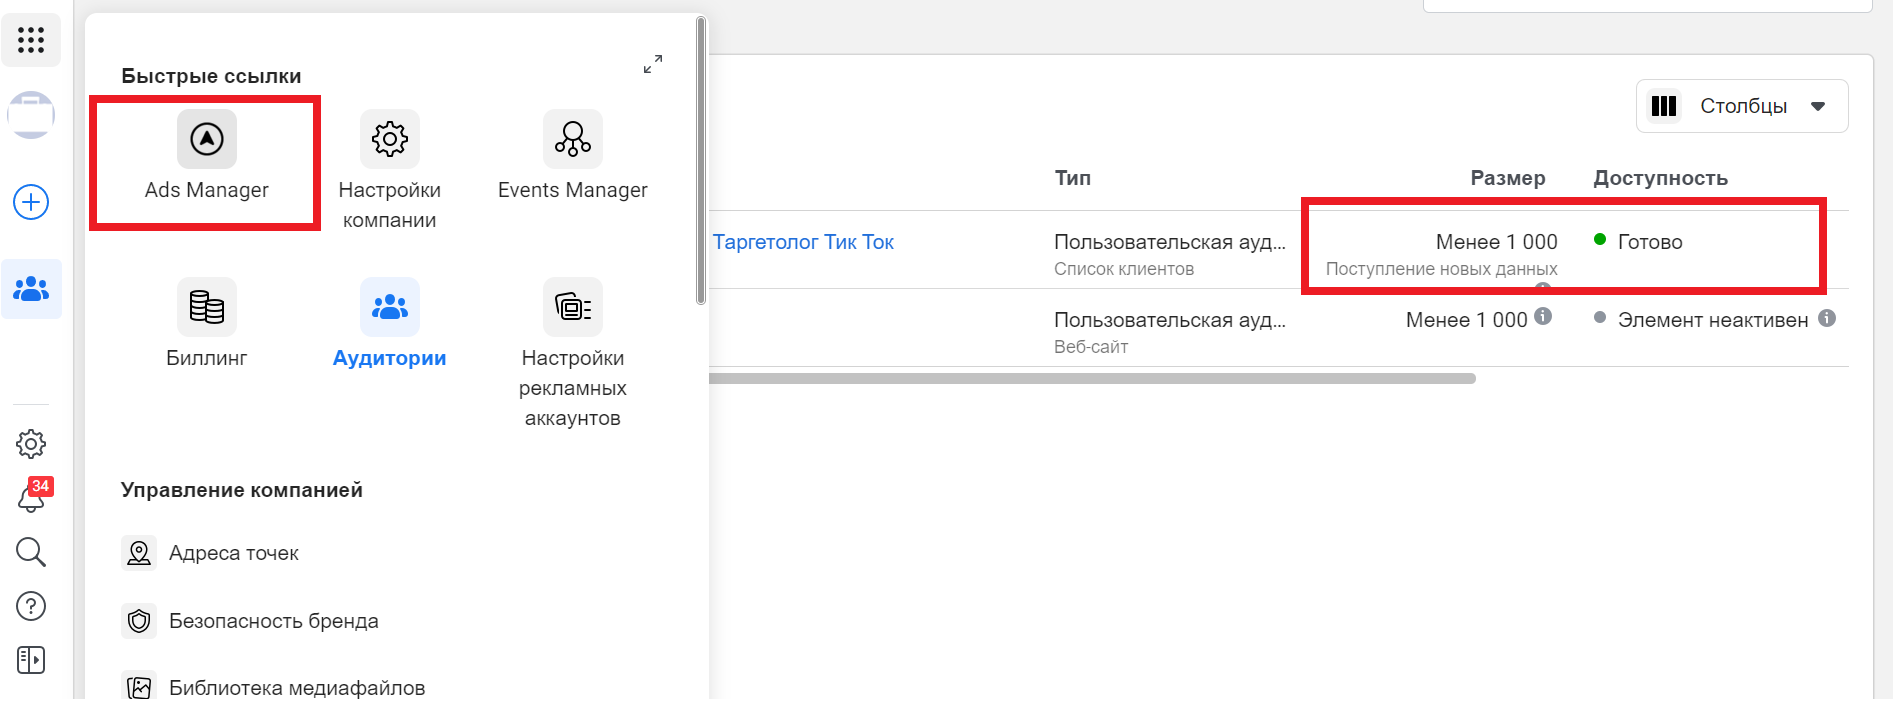Click the search magnifier in sidebar

[x=31, y=552]
